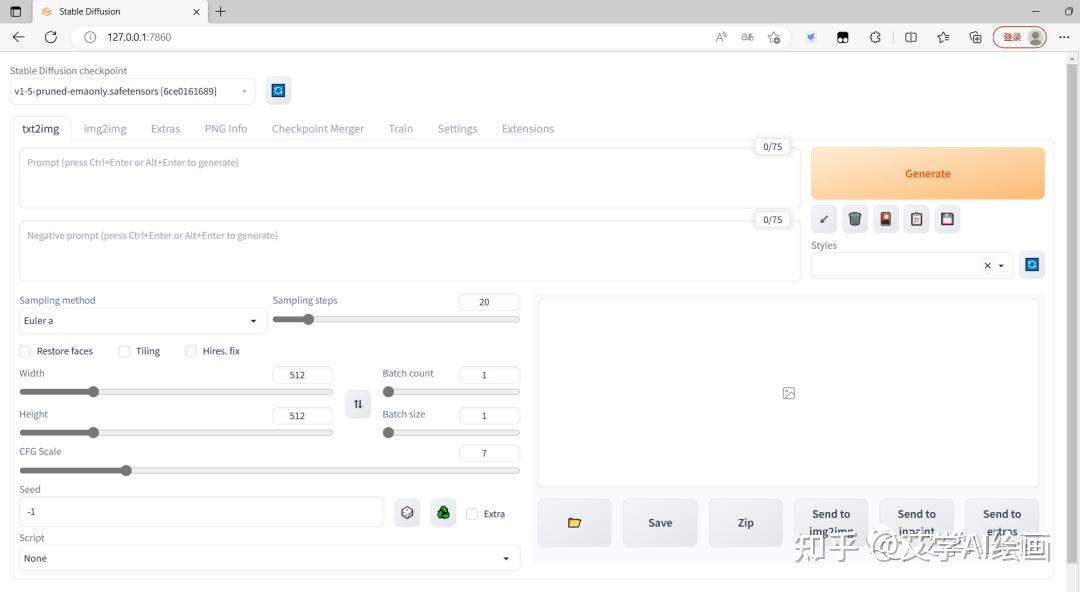
Task: Click the Height slider handle
Action: (94, 432)
